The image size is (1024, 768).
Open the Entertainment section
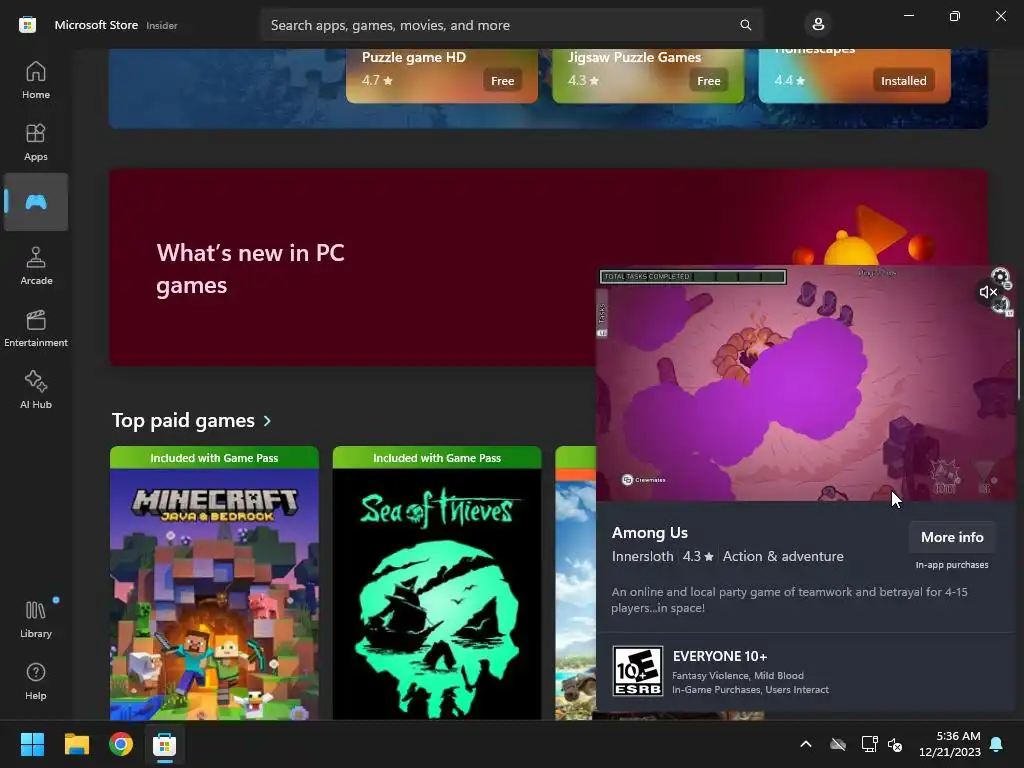point(36,328)
